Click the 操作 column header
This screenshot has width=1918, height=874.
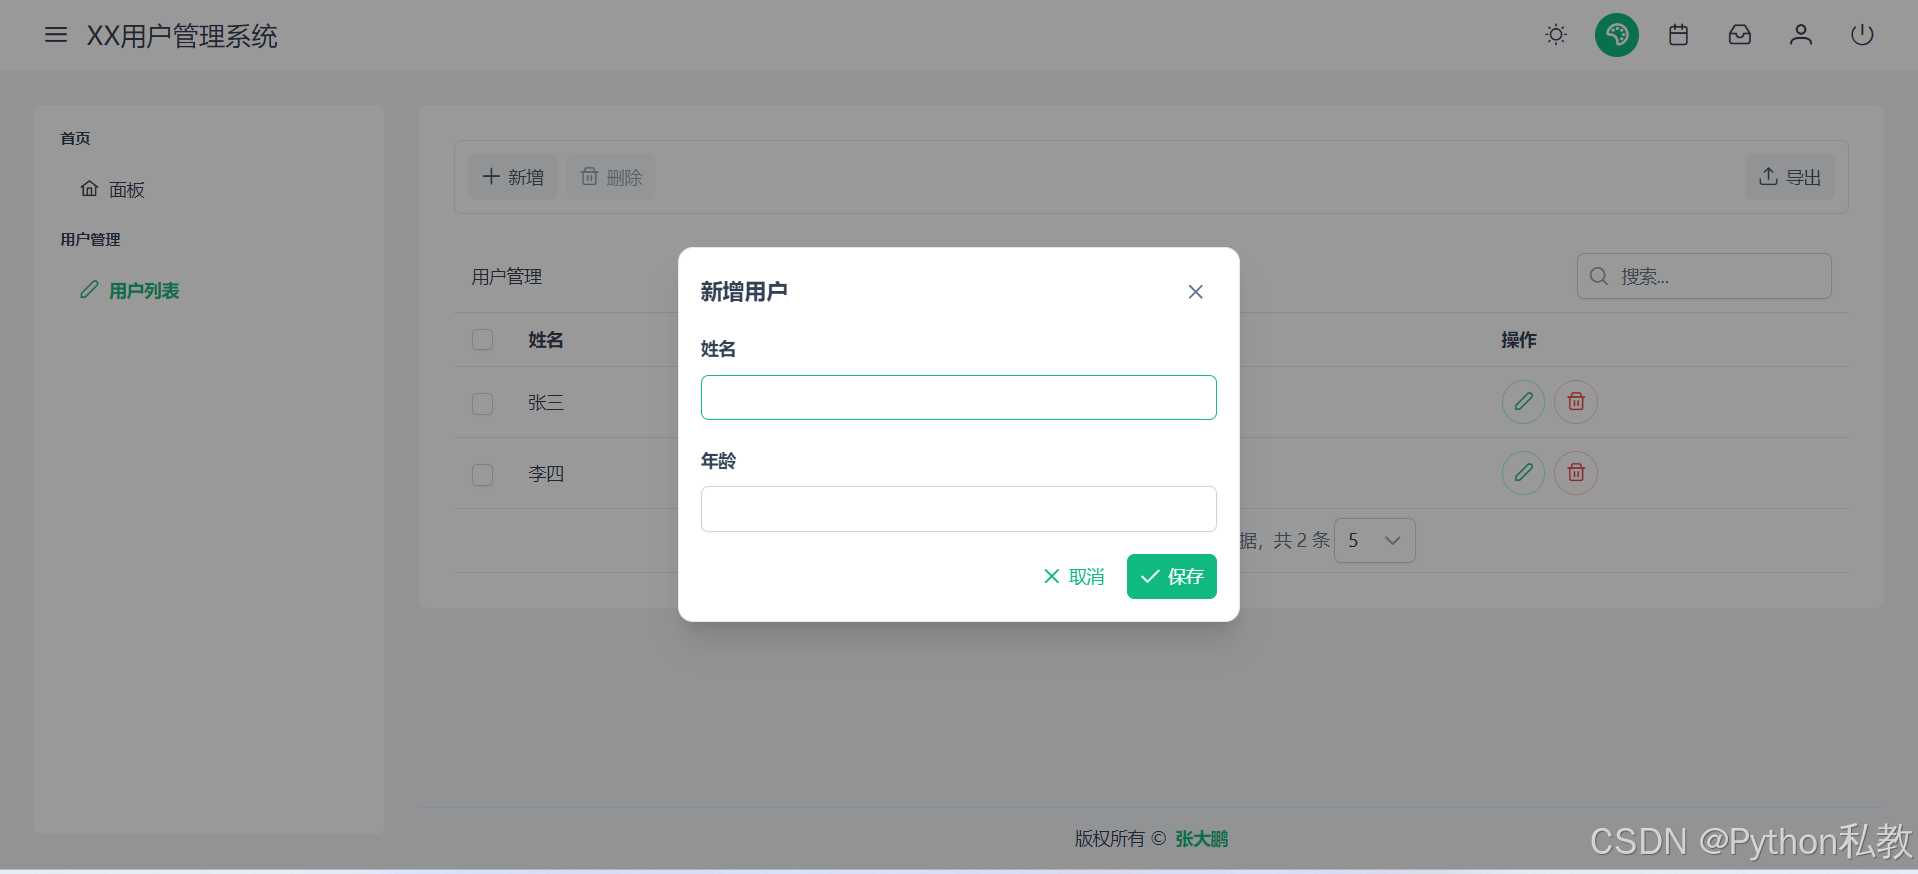coord(1519,340)
